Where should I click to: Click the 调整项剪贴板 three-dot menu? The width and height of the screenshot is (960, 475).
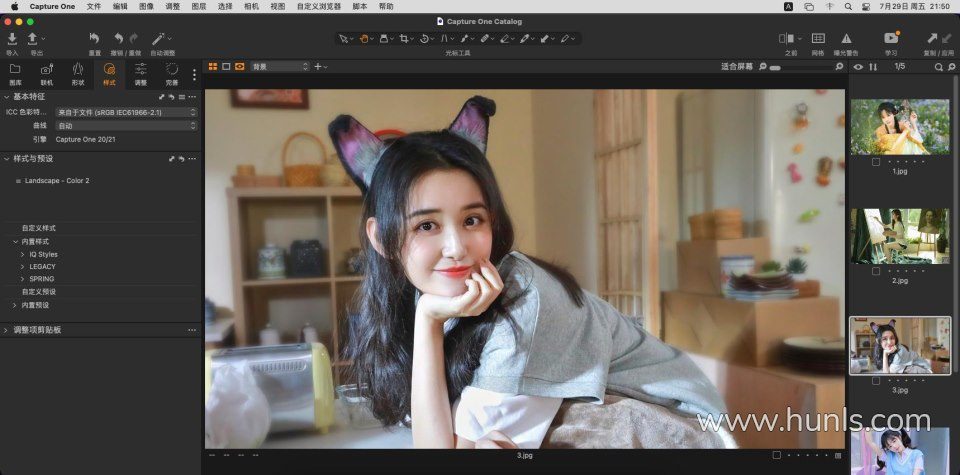click(192, 331)
